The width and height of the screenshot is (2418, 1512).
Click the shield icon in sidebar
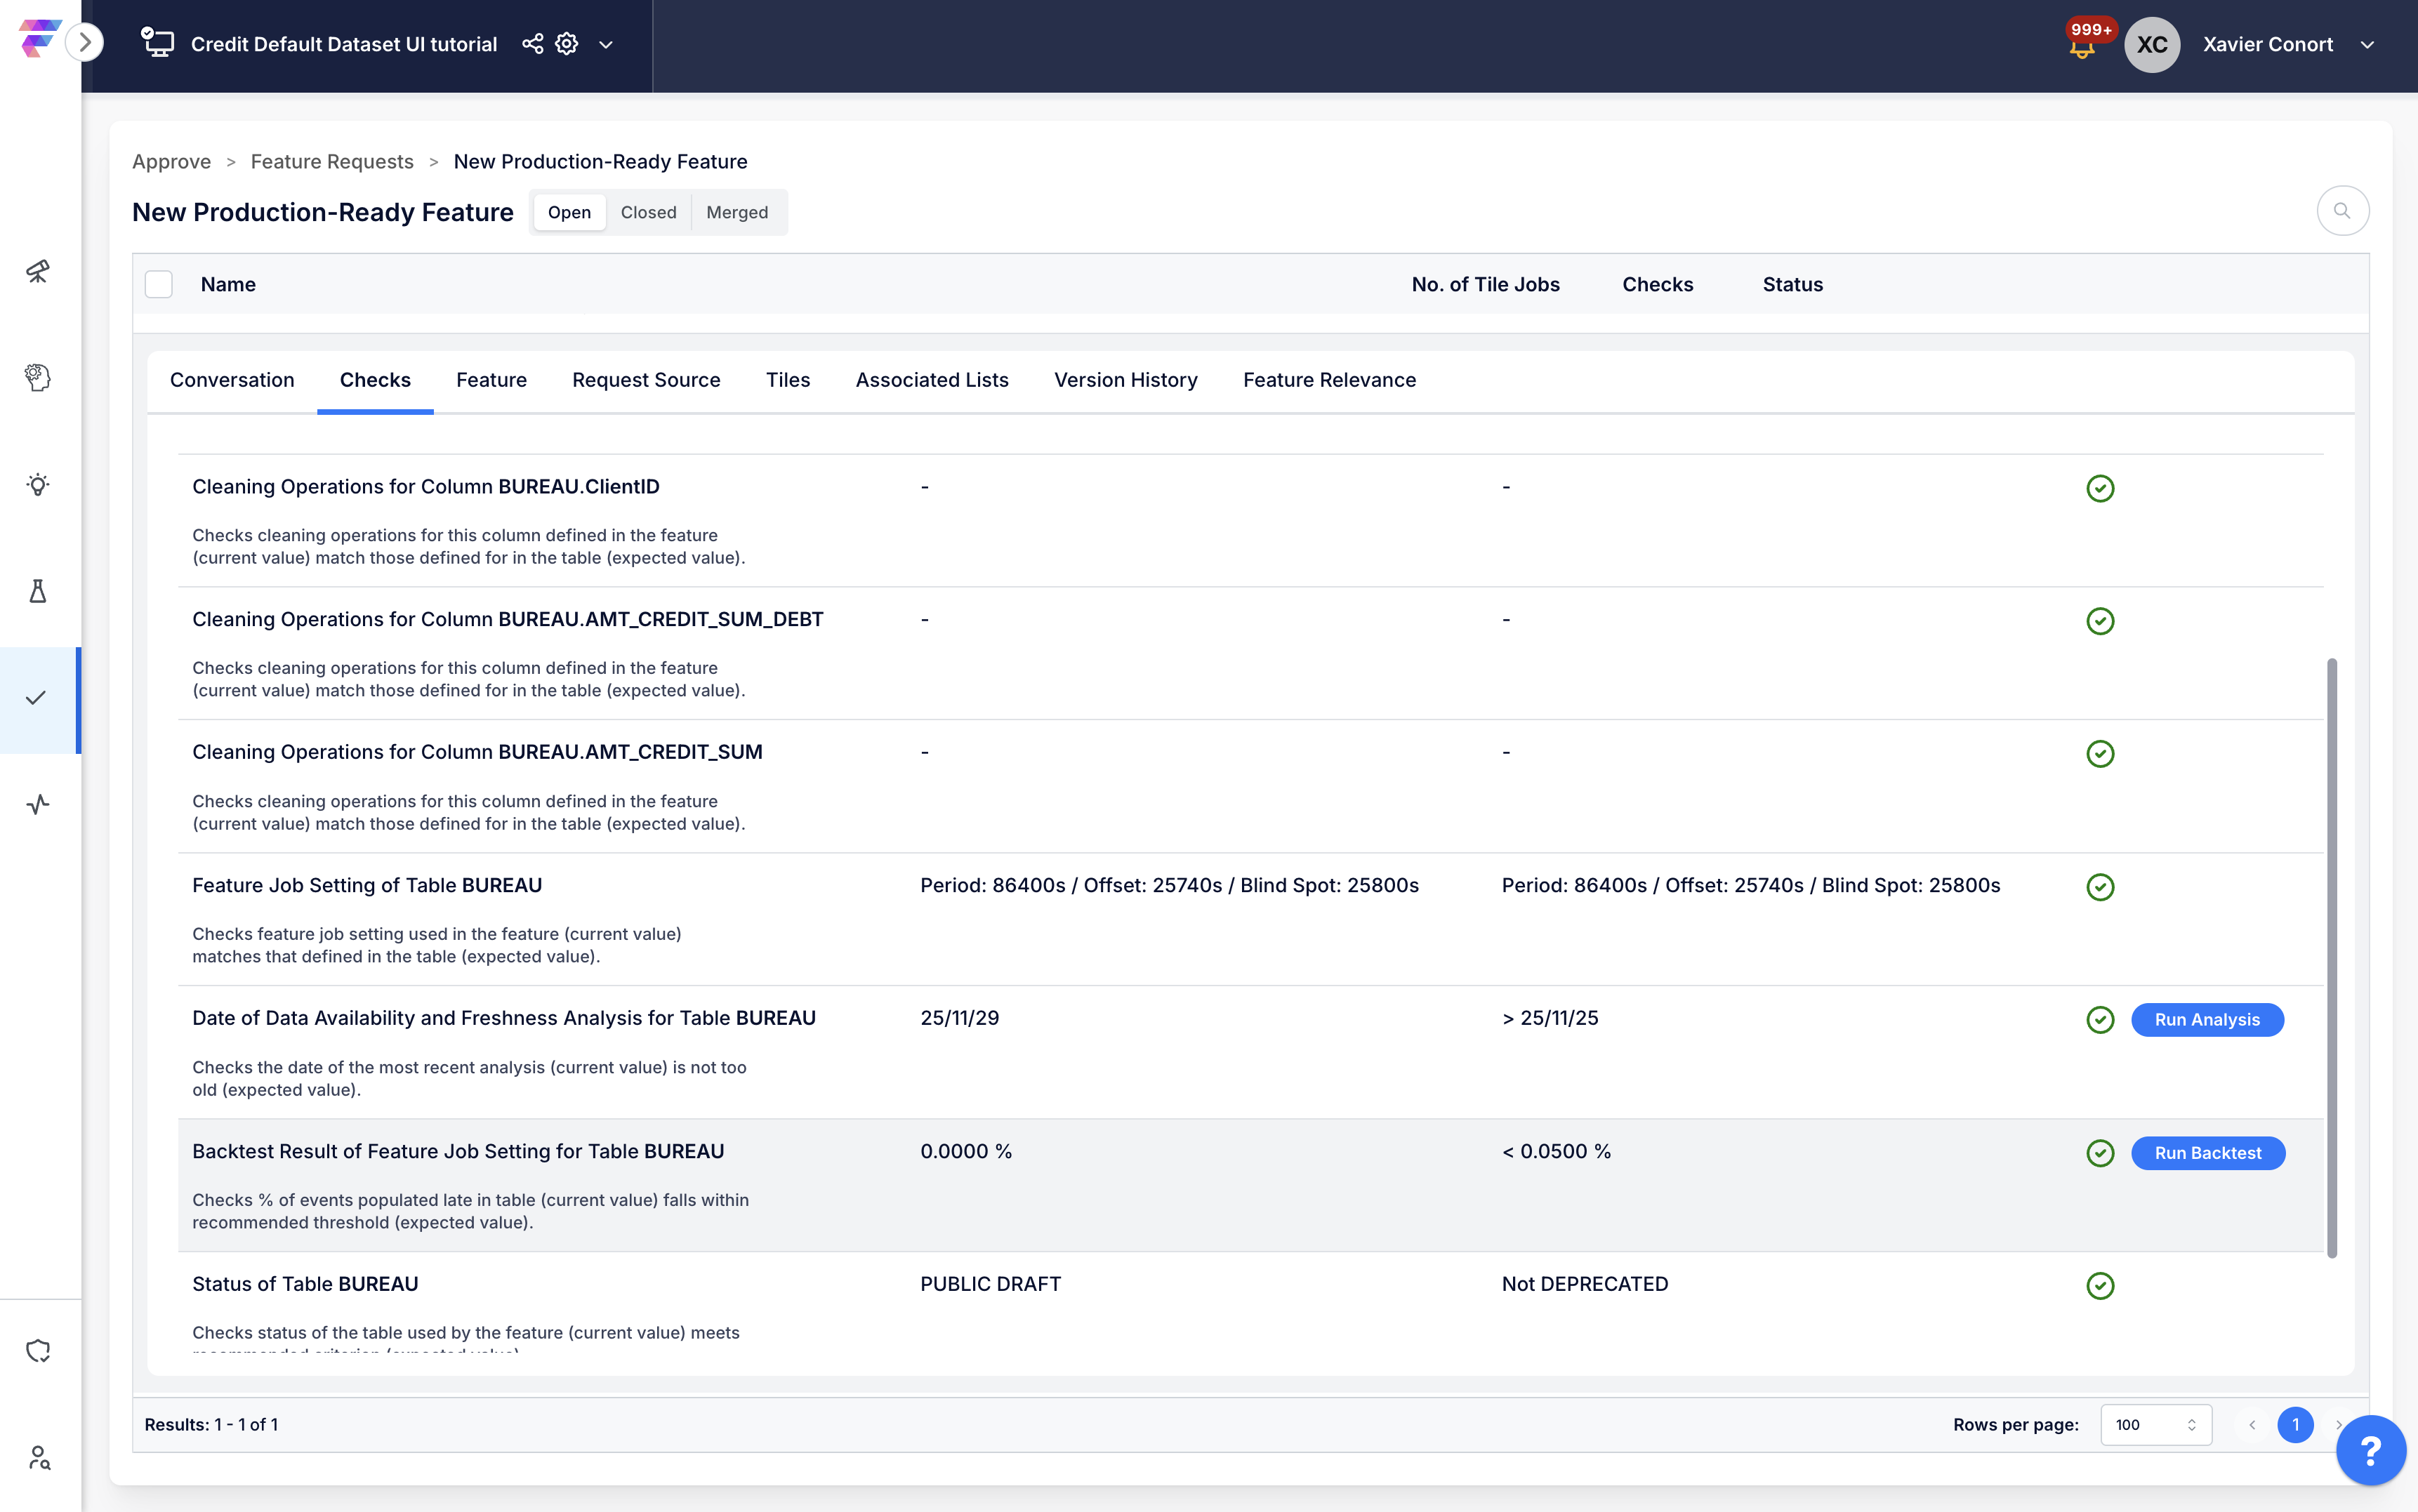[38, 1351]
